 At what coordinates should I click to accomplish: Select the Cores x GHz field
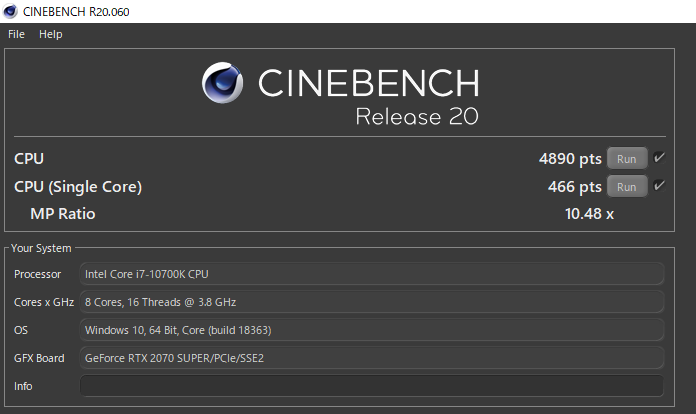371,302
